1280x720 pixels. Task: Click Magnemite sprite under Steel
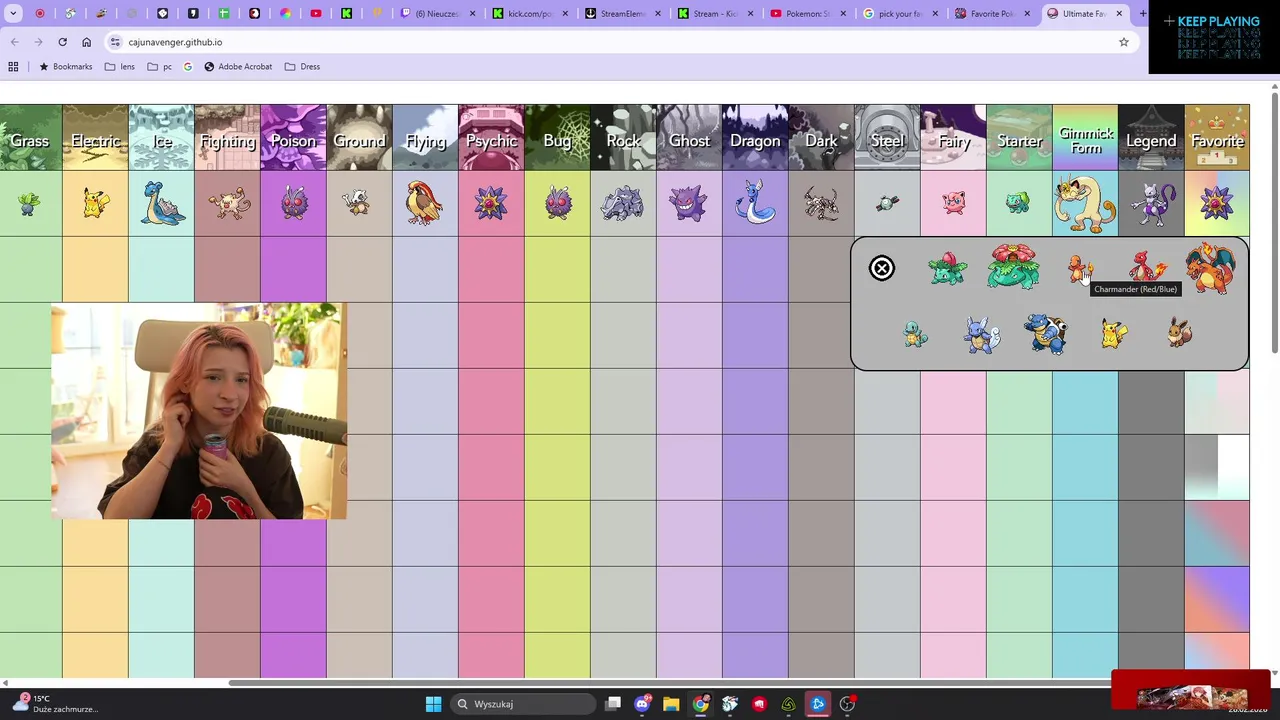pos(887,204)
